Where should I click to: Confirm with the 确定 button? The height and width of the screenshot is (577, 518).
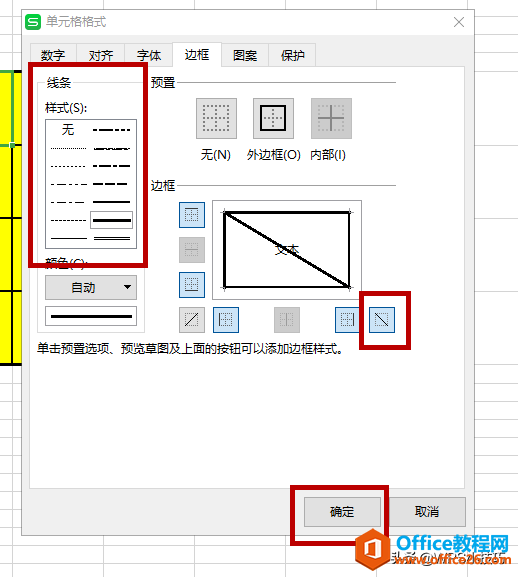(x=342, y=511)
